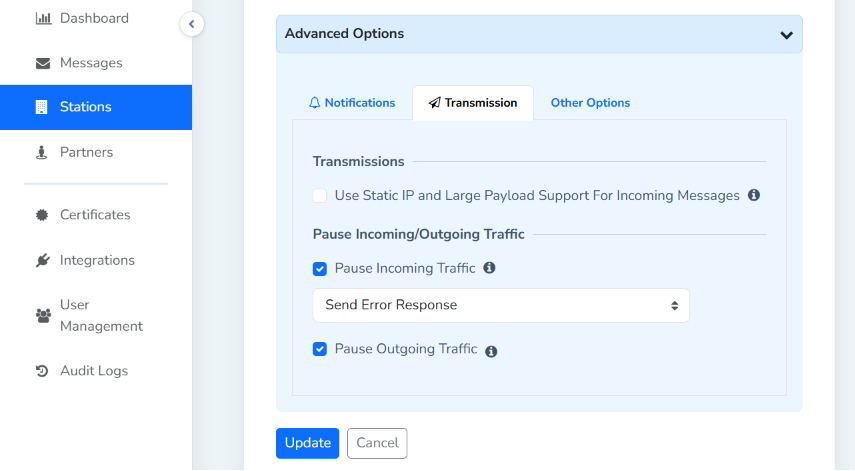Uncheck Pause Incoming Traffic checkbox

click(x=320, y=269)
